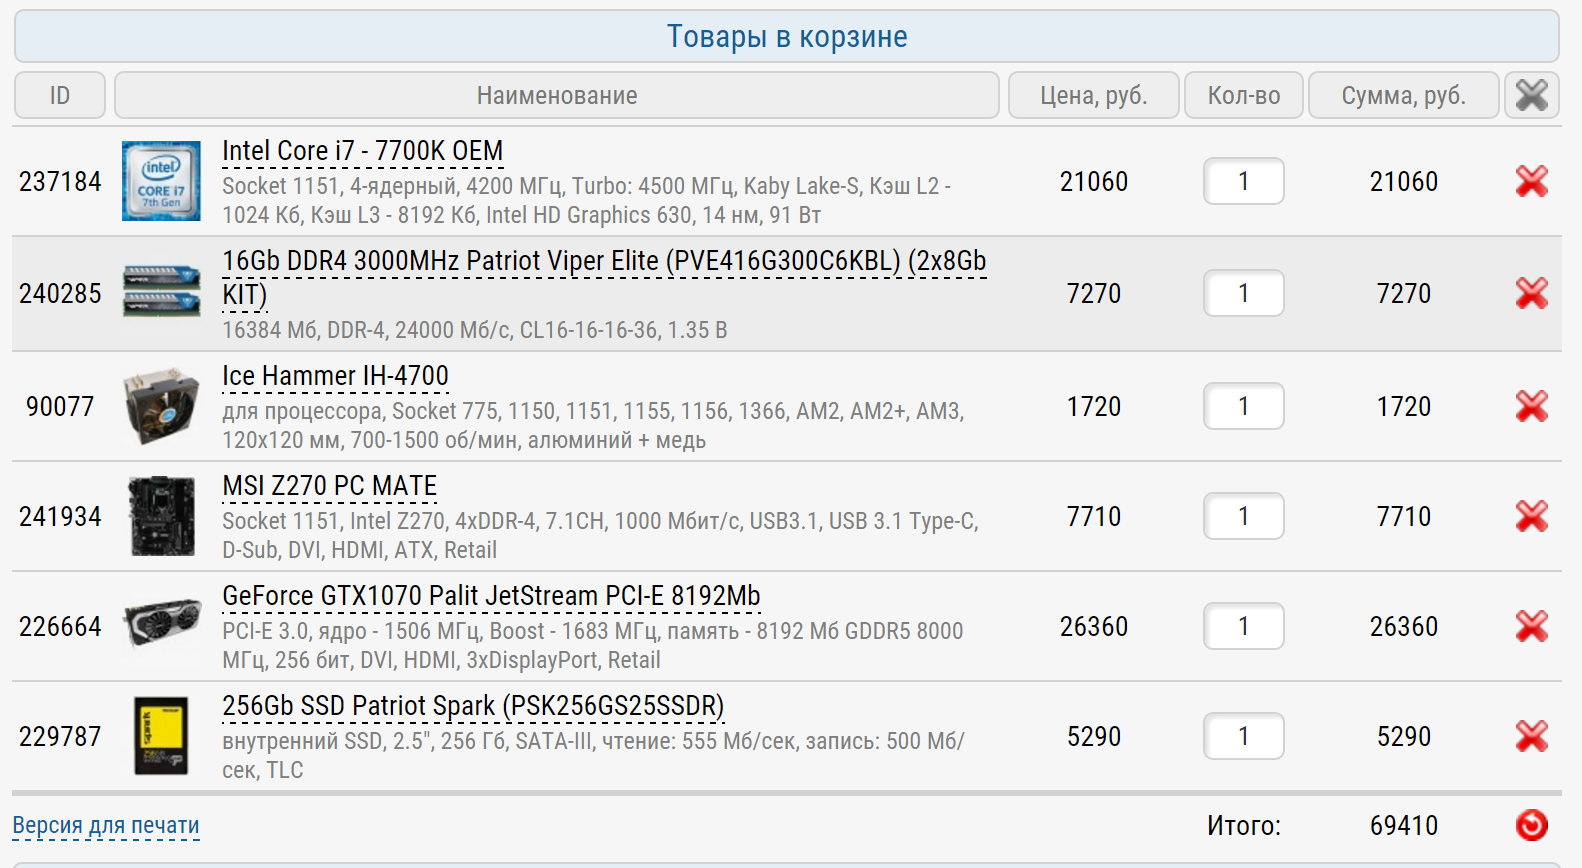Screen dimensions: 1582x868
Task: Click the Цена, руб. column header
Action: click(1094, 95)
